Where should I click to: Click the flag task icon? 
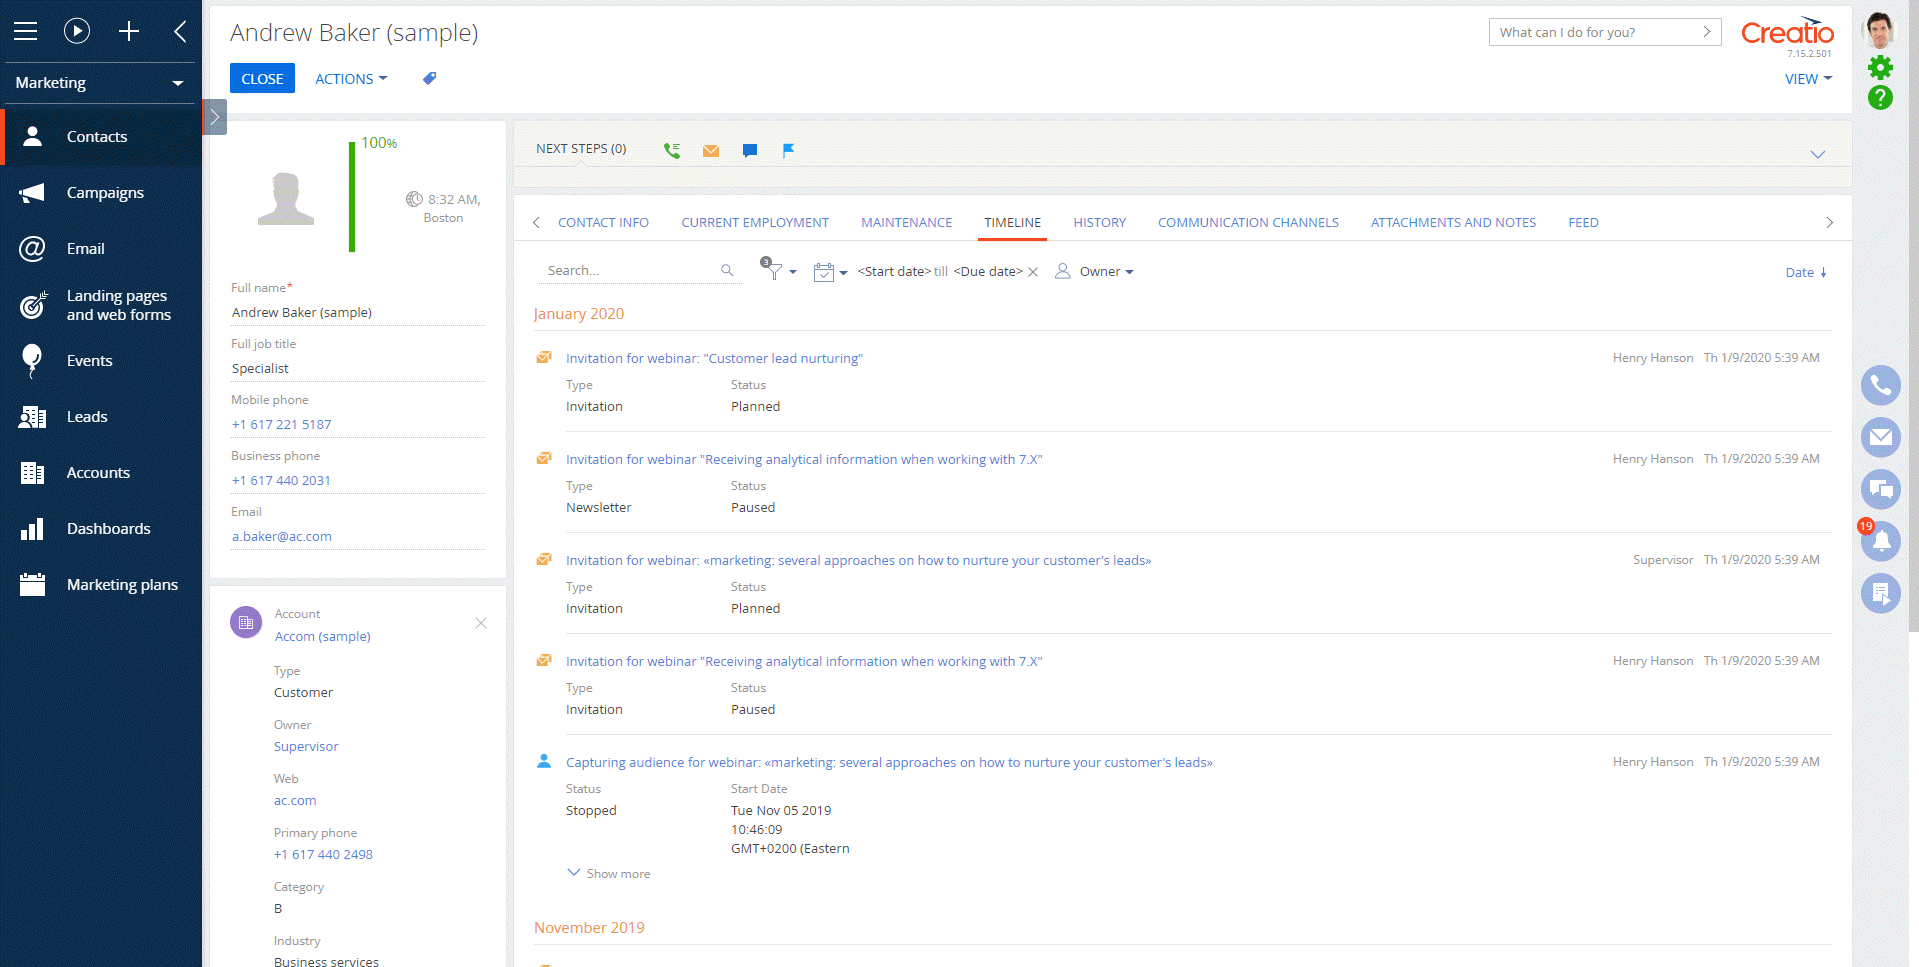pos(788,150)
